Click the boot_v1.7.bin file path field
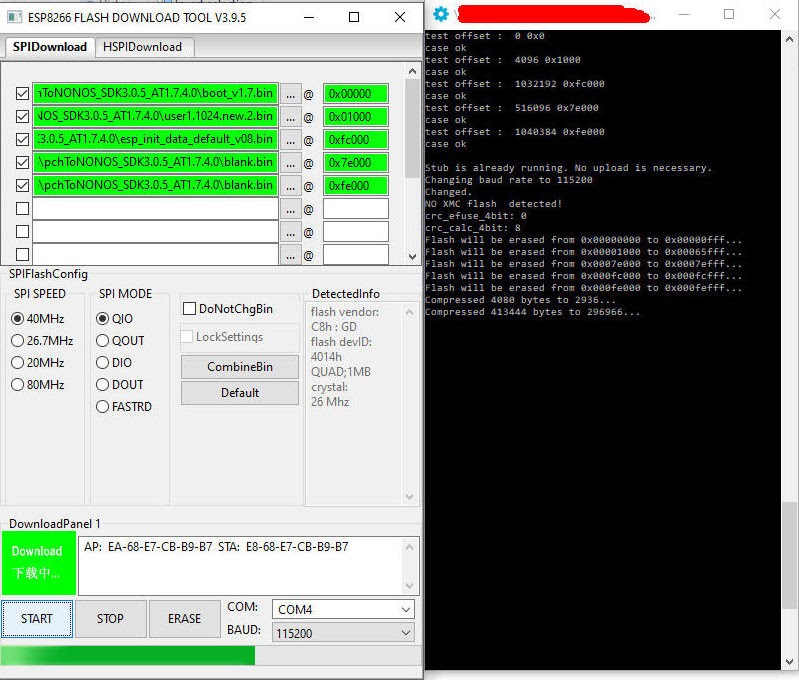Screen dimensions: 799x680 point(155,93)
